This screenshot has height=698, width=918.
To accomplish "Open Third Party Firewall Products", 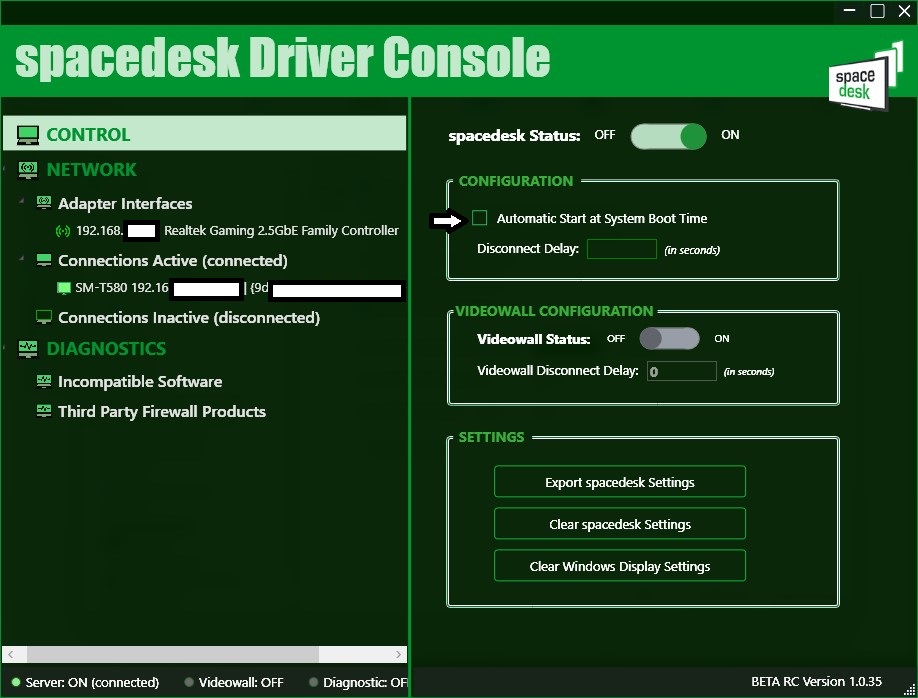I will 162,412.
